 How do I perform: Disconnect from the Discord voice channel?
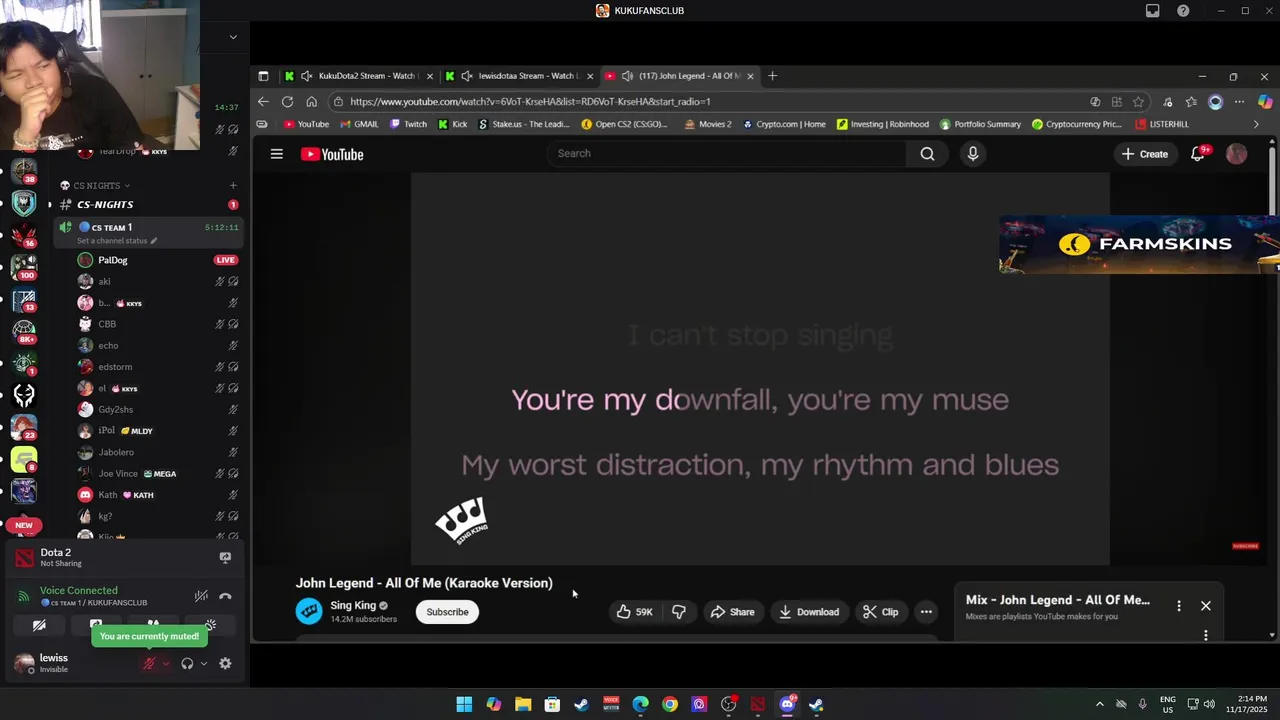225,596
